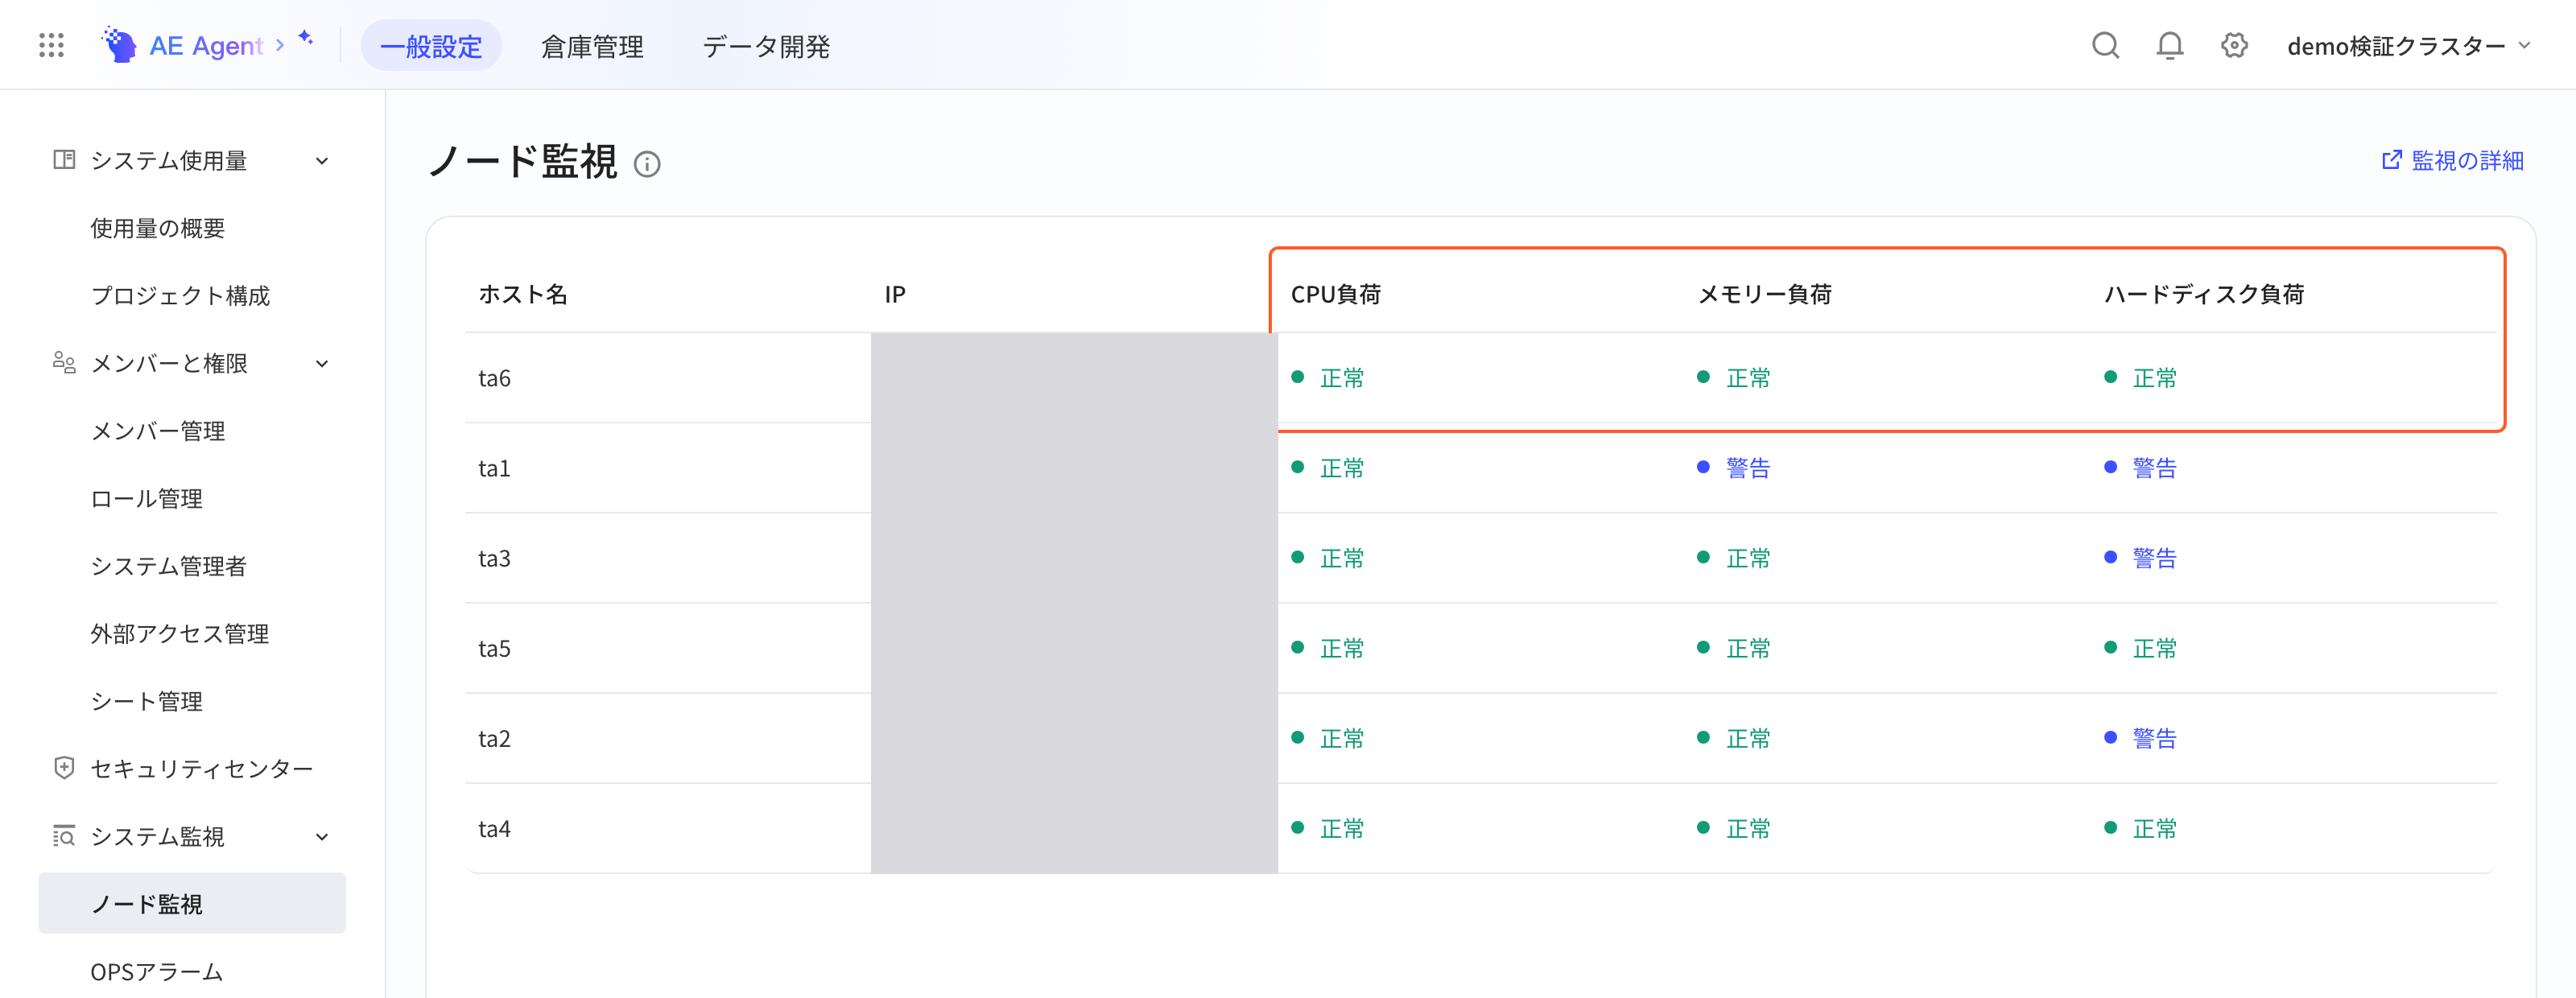Collapse the システム使用量 section chevron
Screen dimensions: 2576x998
[x=322, y=161]
